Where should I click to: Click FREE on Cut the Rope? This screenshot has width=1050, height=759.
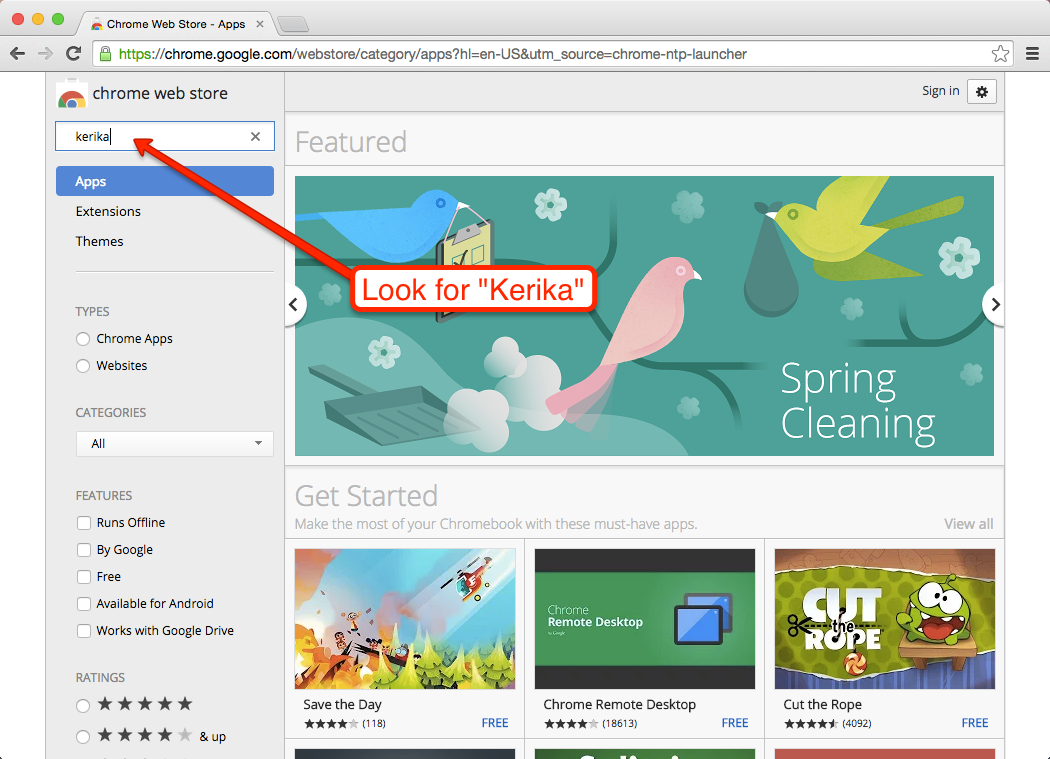[974, 723]
